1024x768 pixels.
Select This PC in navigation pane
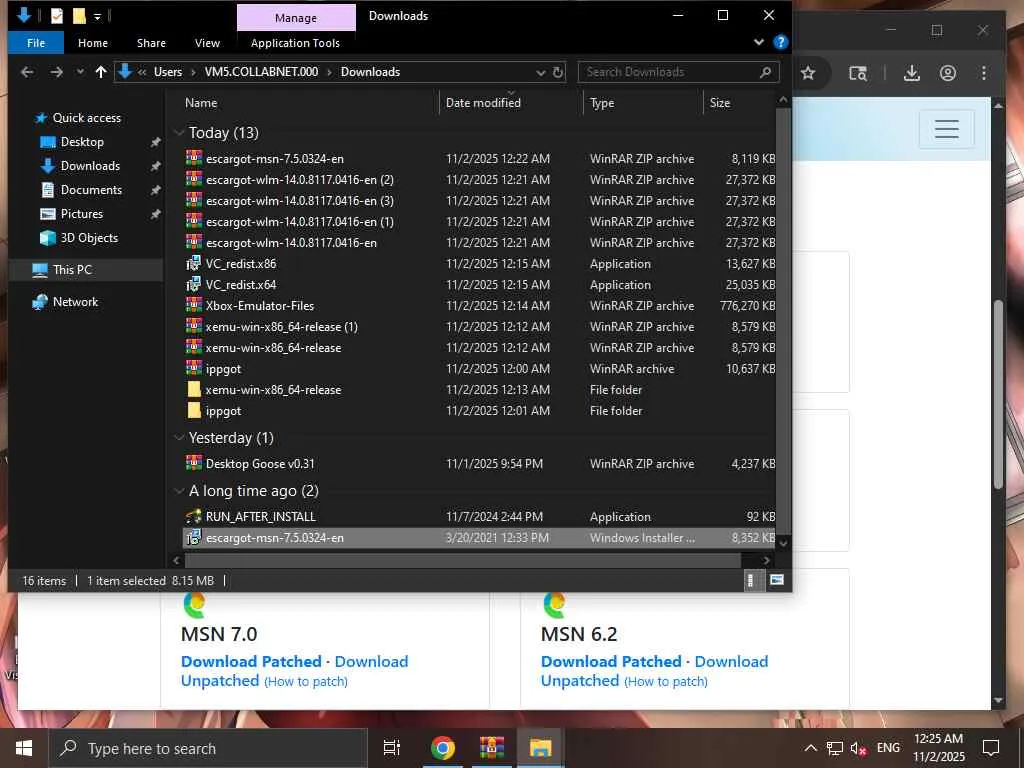pyautogui.click(x=72, y=270)
